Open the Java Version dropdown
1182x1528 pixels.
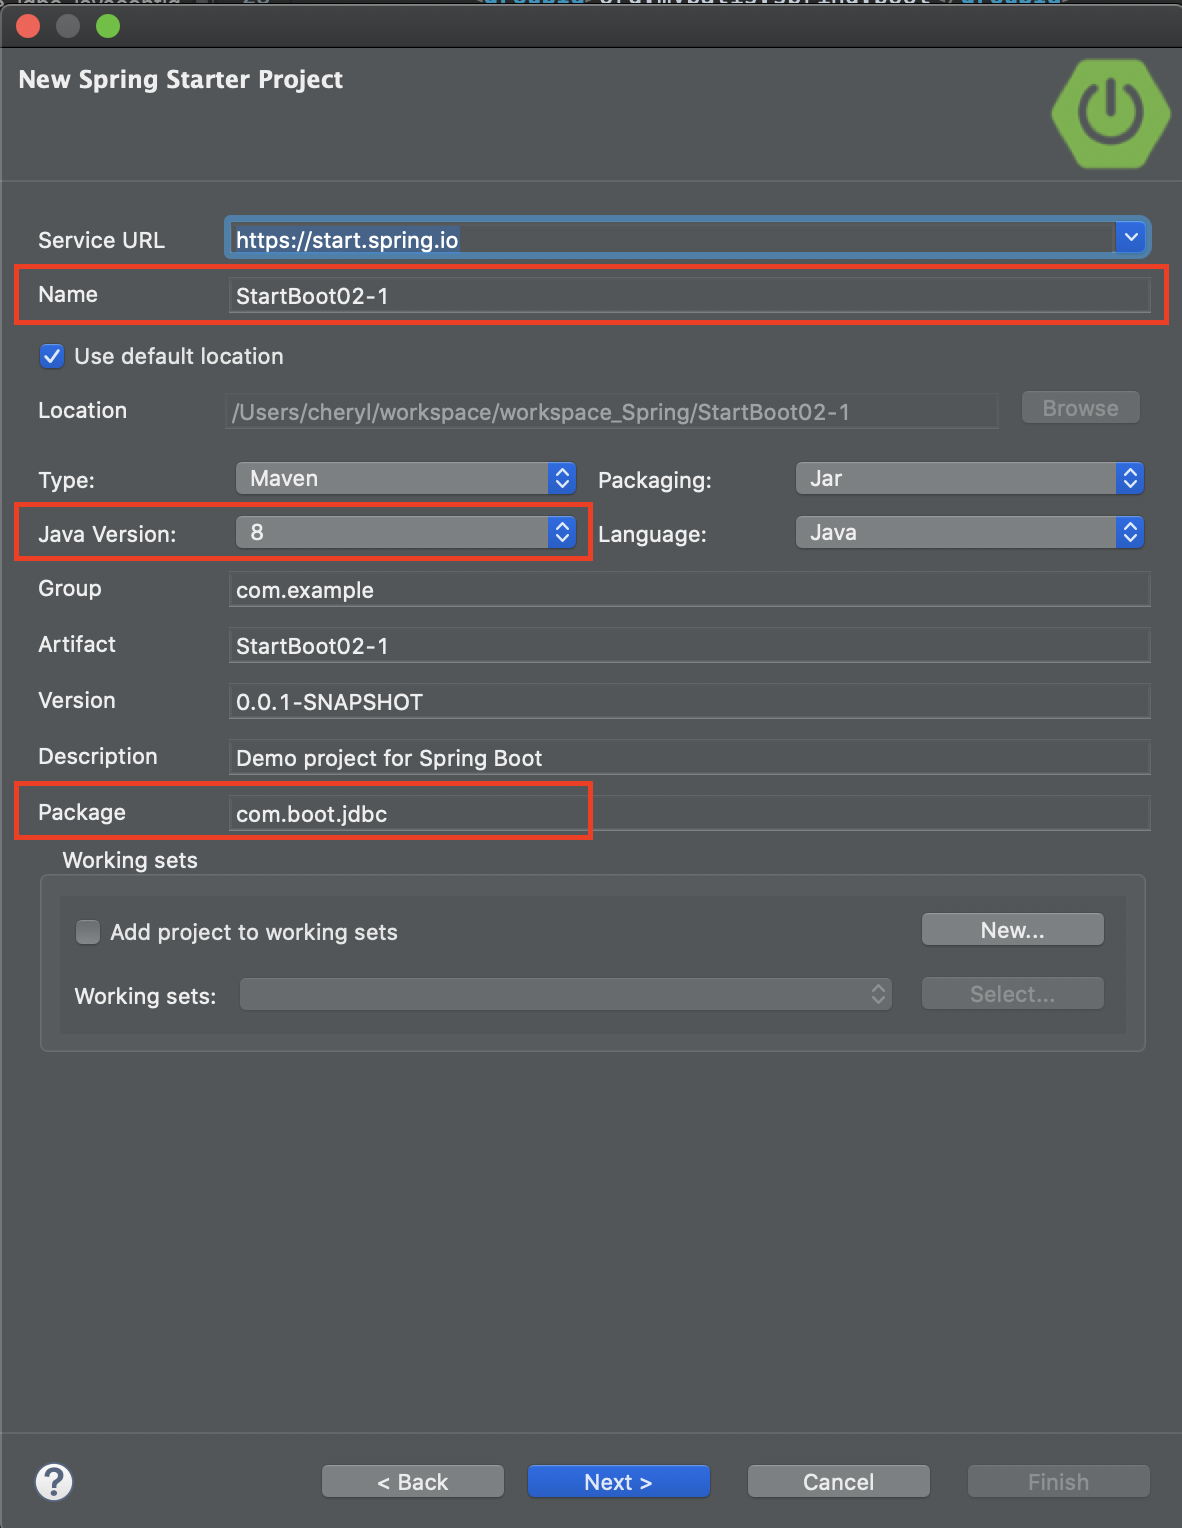click(406, 532)
